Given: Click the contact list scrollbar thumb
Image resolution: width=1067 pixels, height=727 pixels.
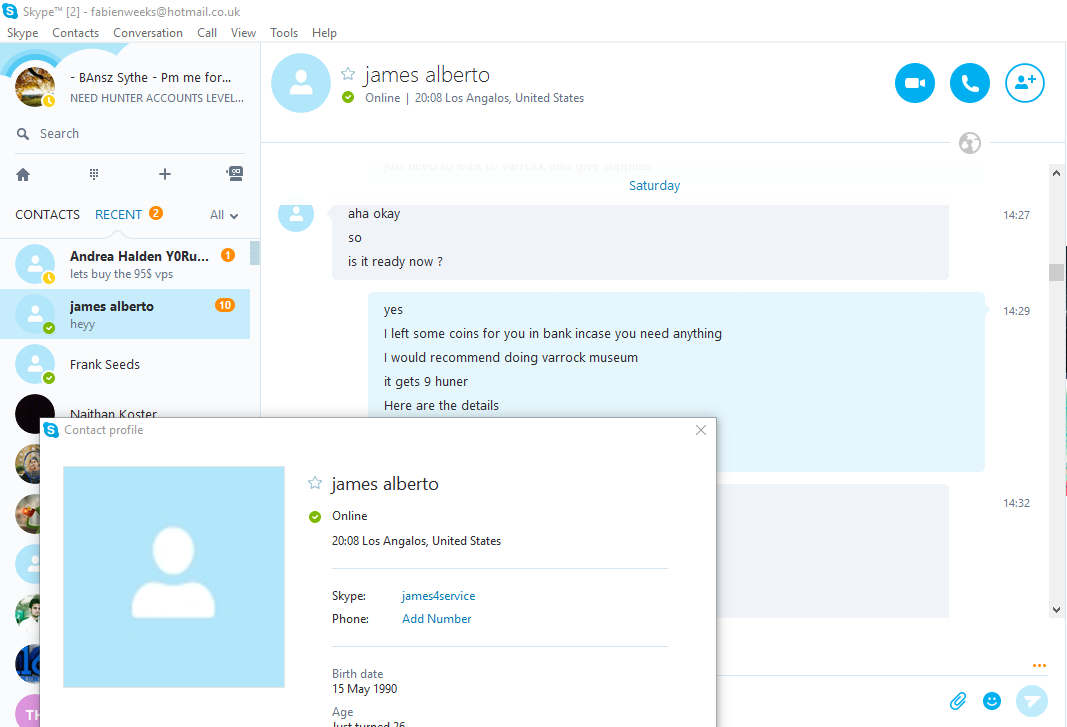Looking at the screenshot, I should (x=255, y=253).
